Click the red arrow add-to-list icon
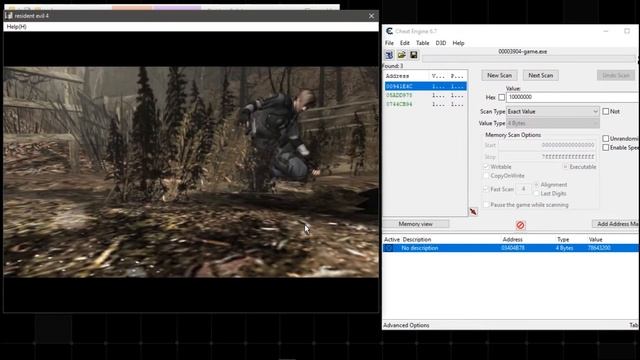This screenshot has width=640, height=360. pyautogui.click(x=473, y=211)
